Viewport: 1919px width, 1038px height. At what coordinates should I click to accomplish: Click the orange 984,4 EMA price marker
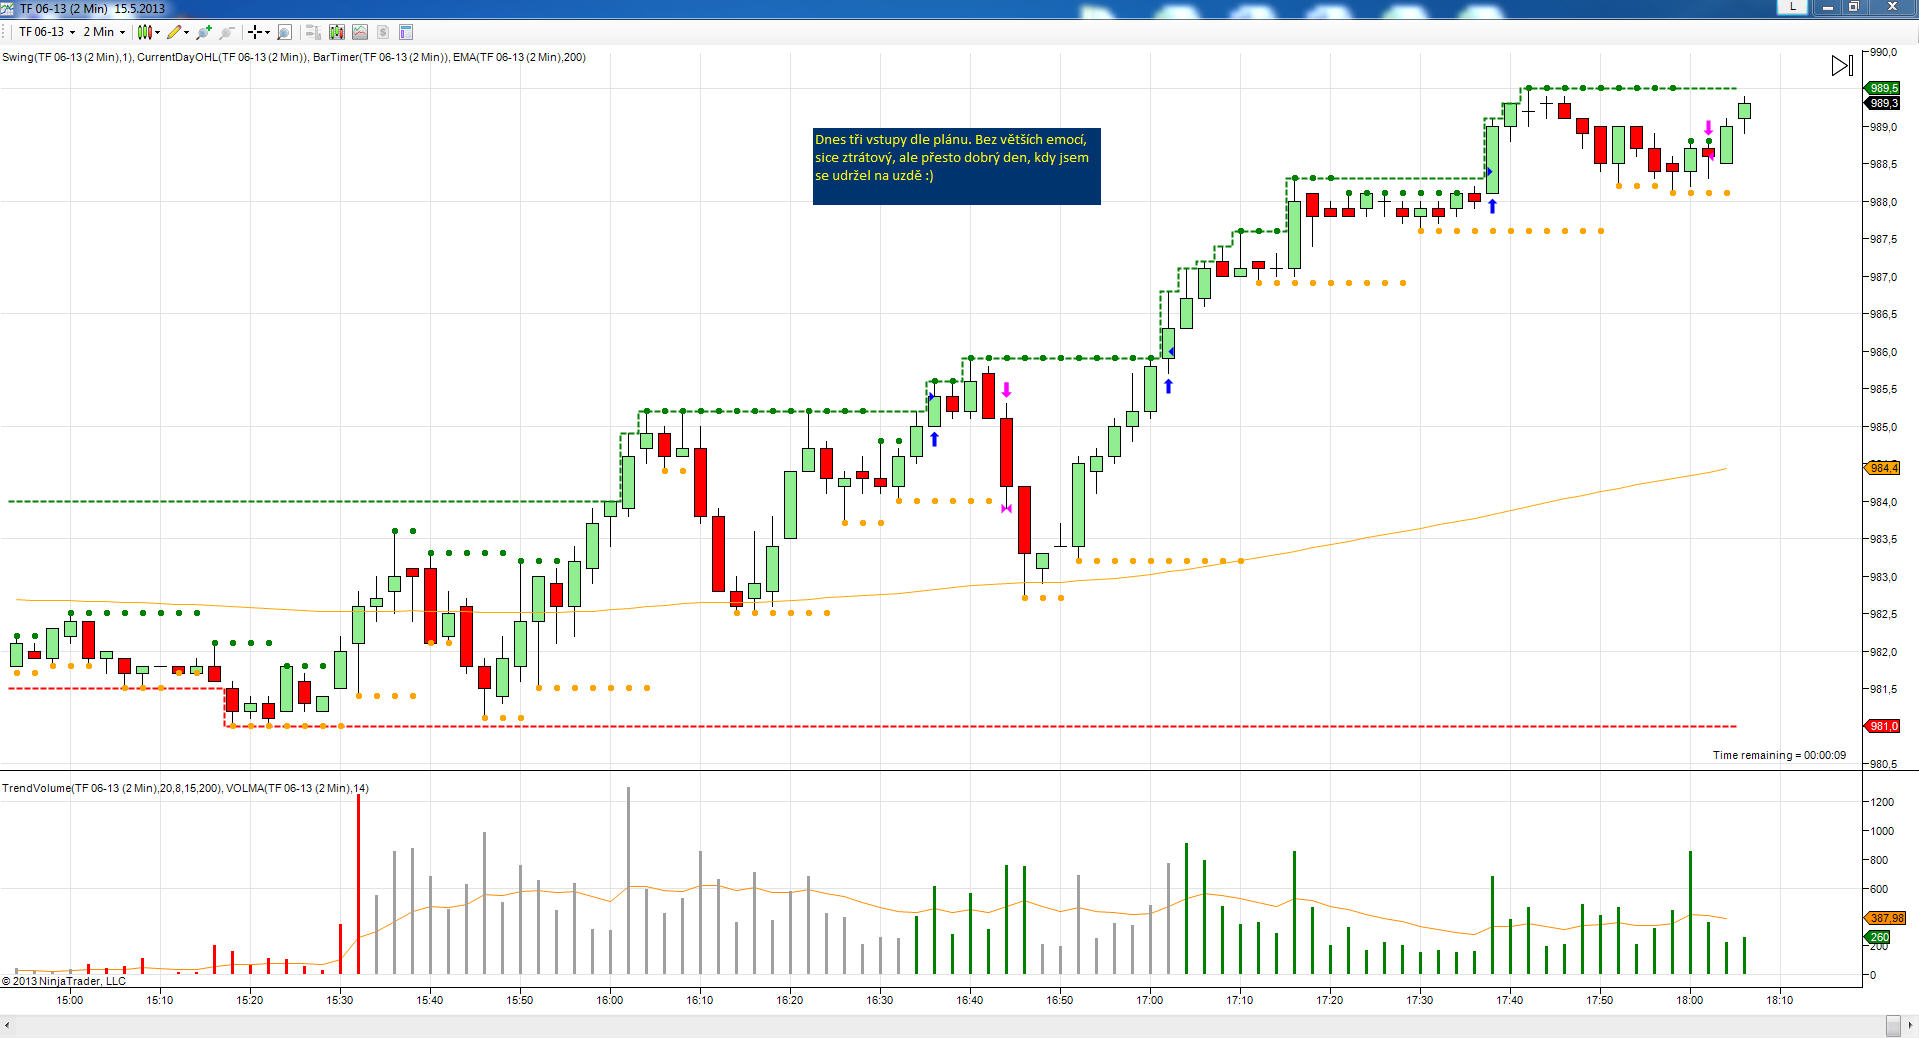(1883, 468)
